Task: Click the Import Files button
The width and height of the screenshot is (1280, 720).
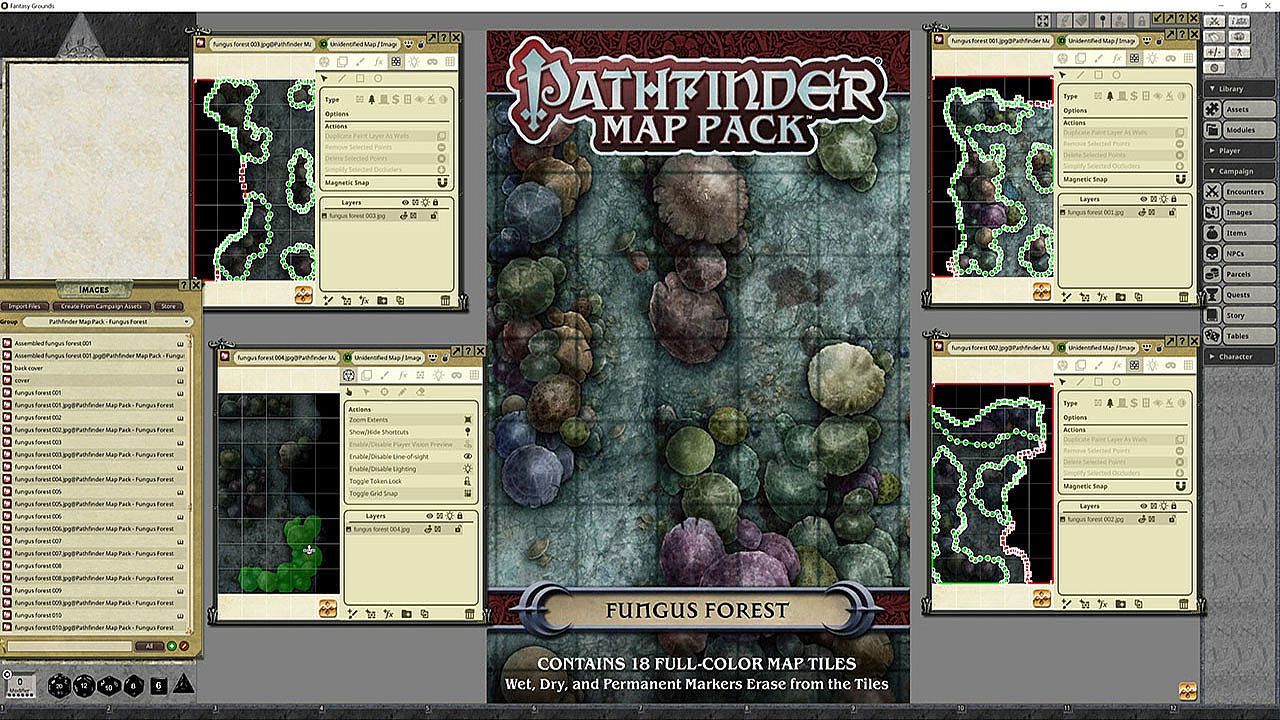Action: pos(26,306)
